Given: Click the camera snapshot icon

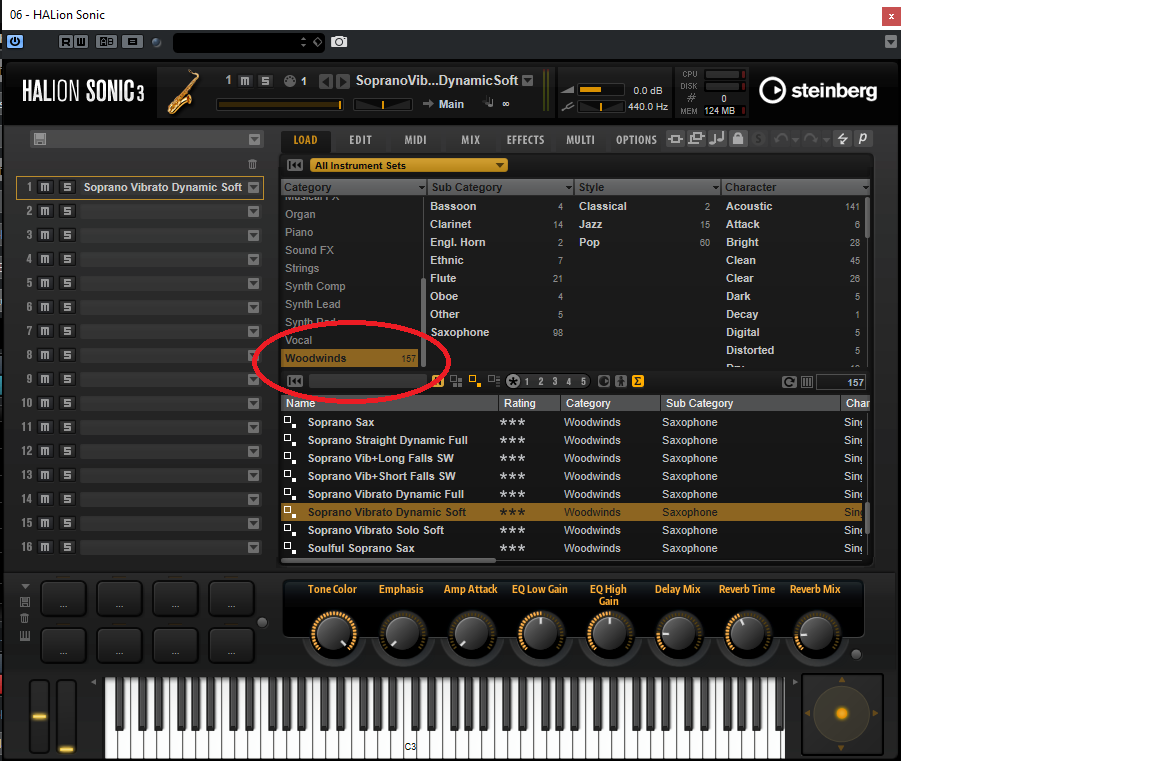Looking at the screenshot, I should tap(339, 42).
